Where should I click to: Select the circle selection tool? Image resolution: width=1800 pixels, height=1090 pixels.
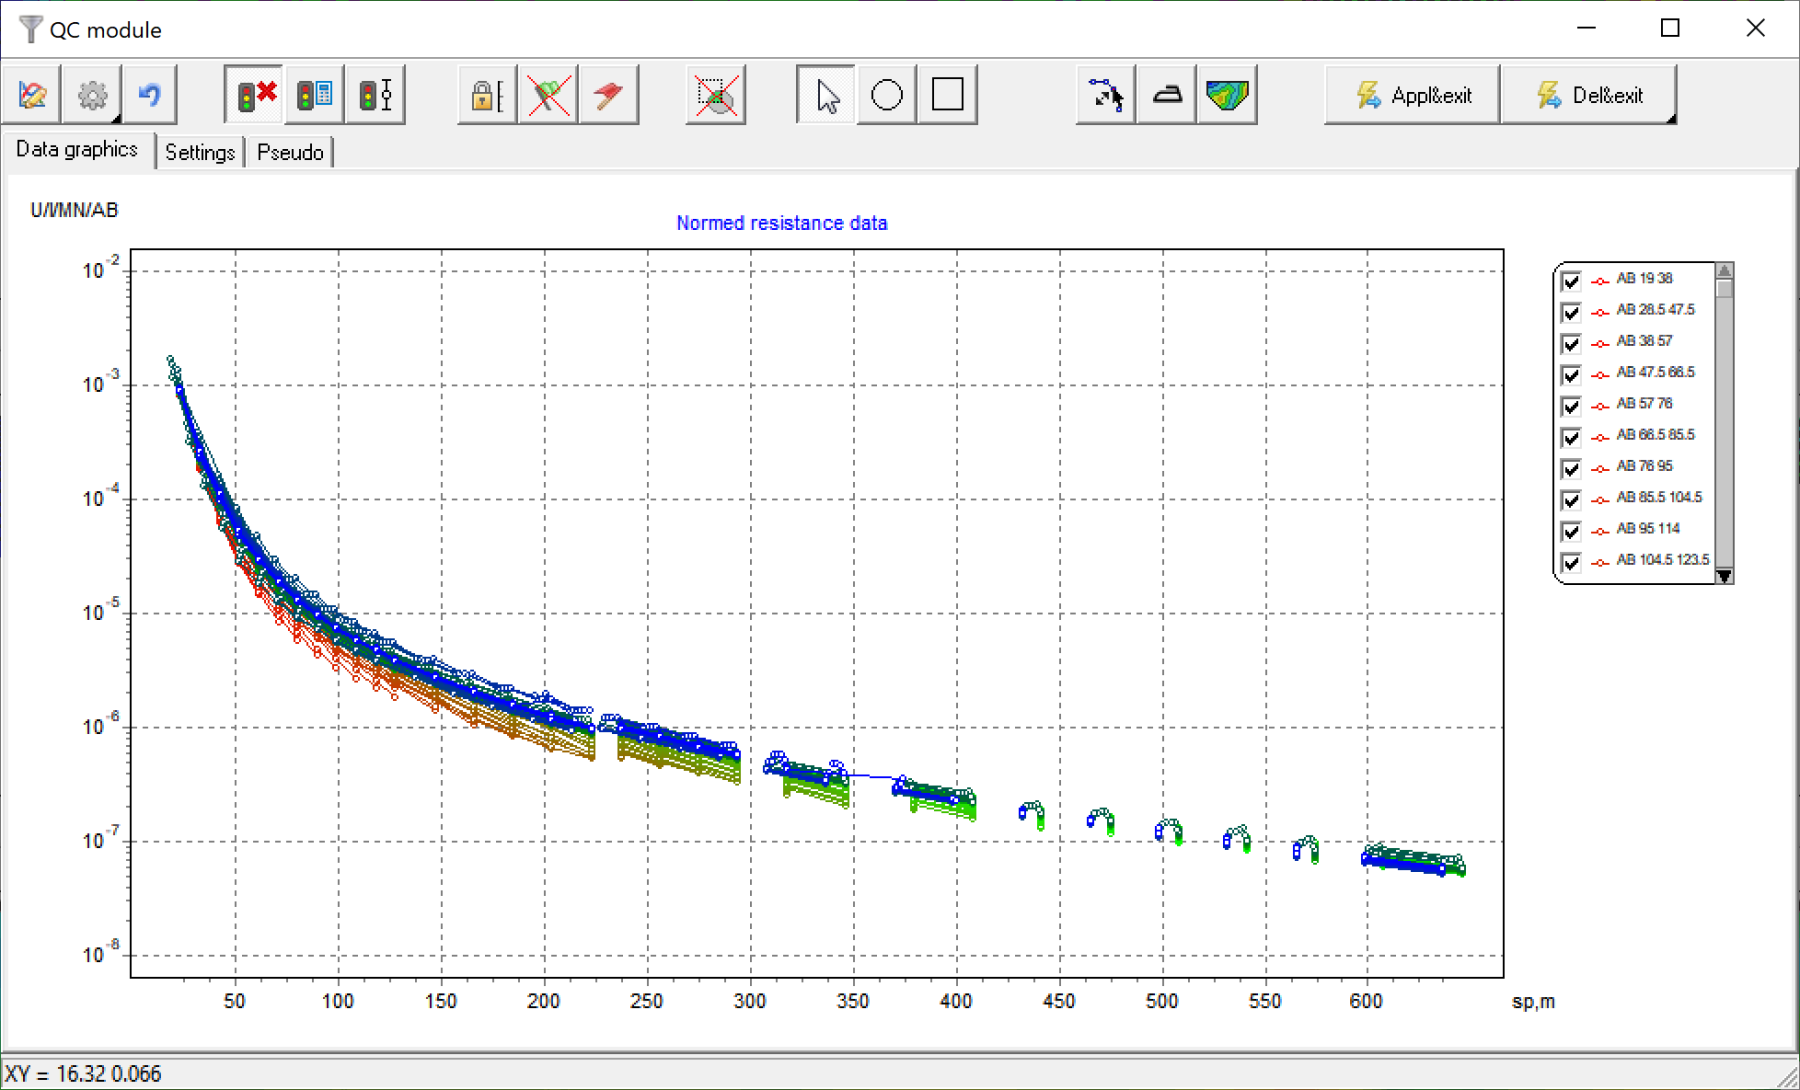pos(886,95)
